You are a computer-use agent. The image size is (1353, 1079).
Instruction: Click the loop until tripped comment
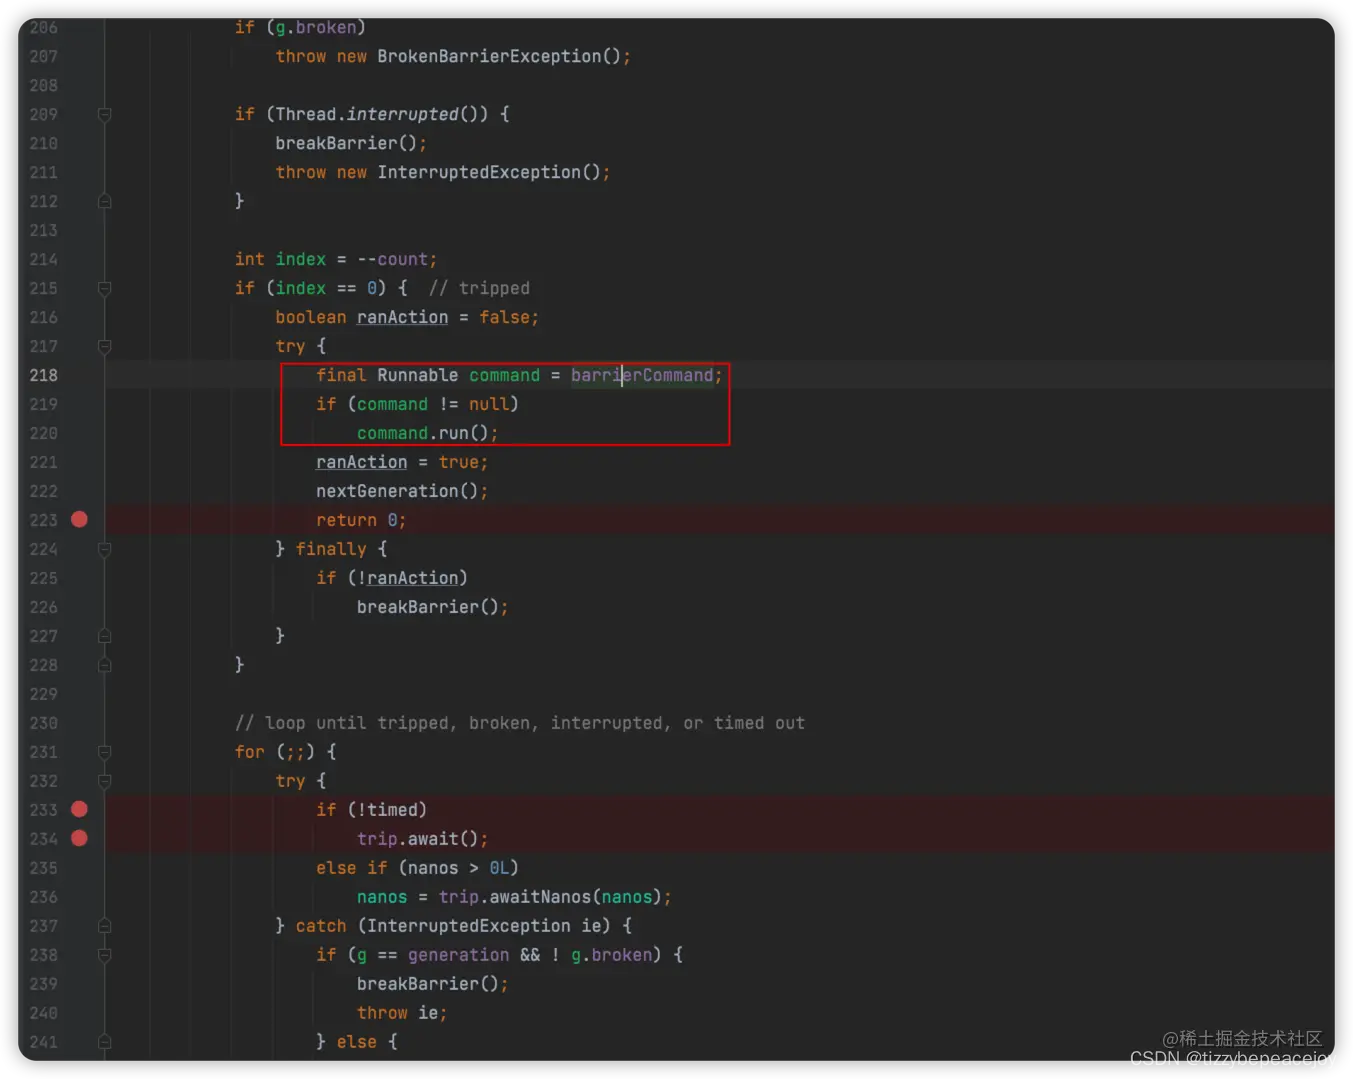[519, 723]
